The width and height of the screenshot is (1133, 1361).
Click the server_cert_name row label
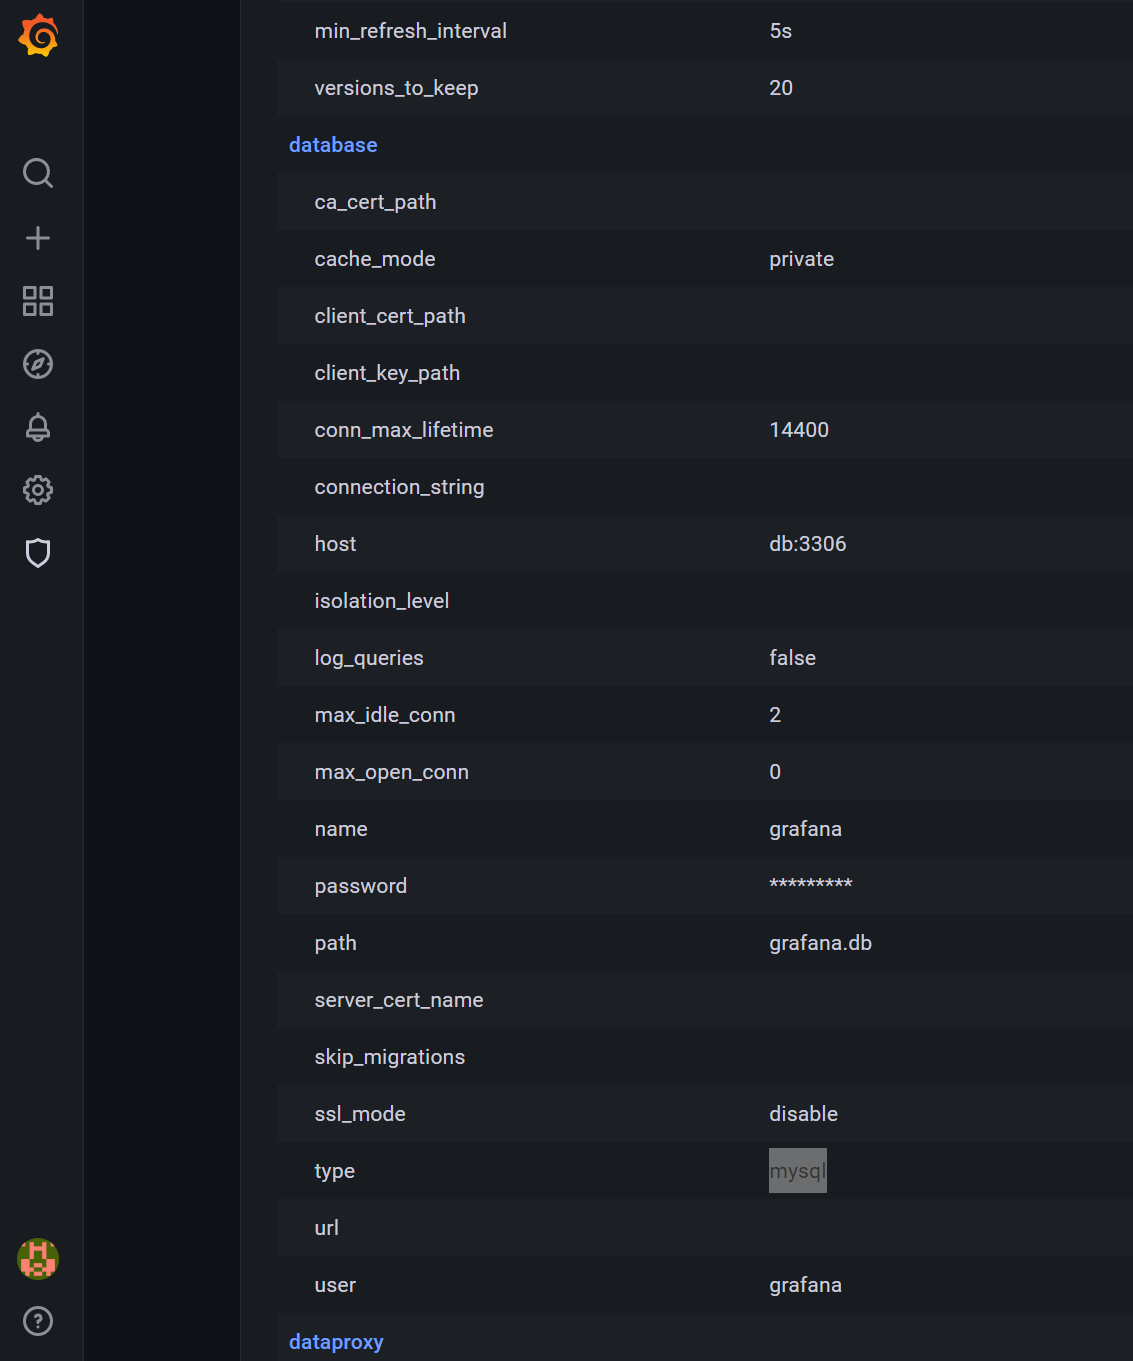click(x=399, y=1000)
